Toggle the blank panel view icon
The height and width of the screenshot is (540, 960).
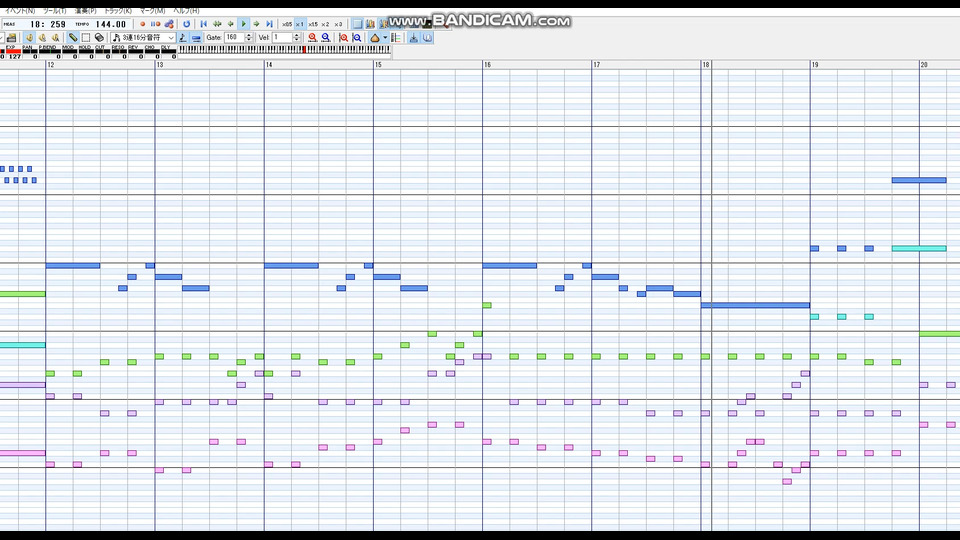[358, 24]
